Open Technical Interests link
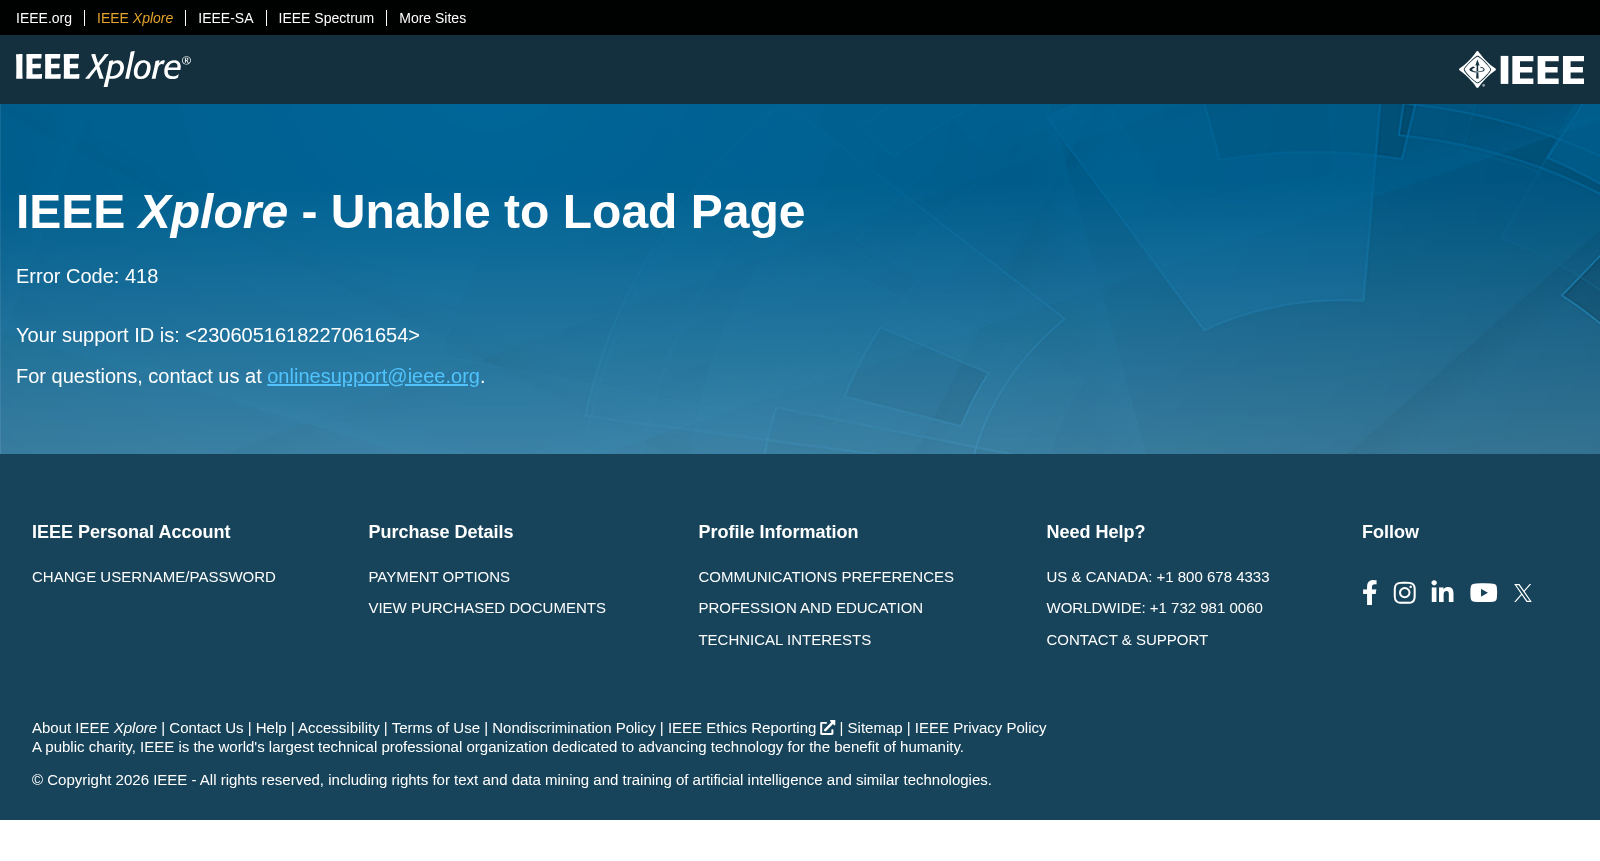Image resolution: width=1600 pixels, height=861 pixels. tap(785, 640)
